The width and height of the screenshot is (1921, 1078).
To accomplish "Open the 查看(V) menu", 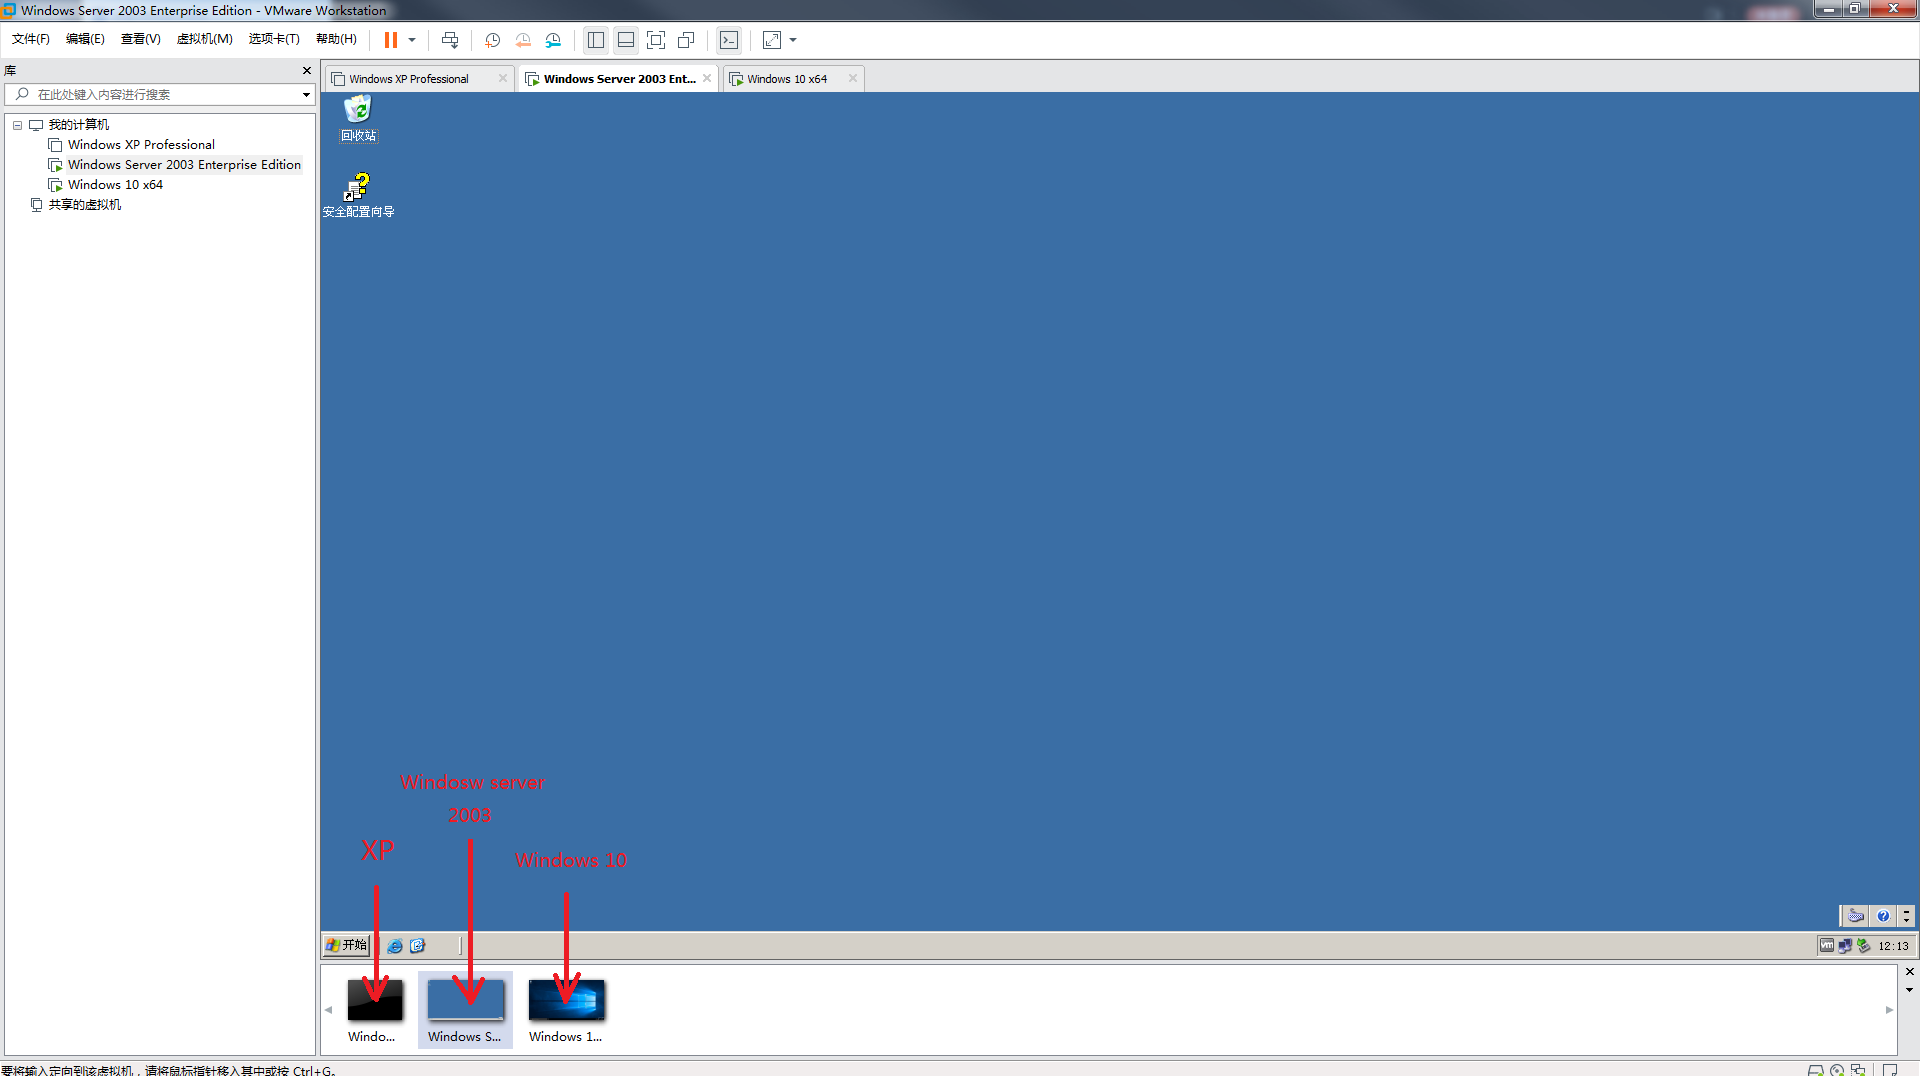I will click(141, 39).
